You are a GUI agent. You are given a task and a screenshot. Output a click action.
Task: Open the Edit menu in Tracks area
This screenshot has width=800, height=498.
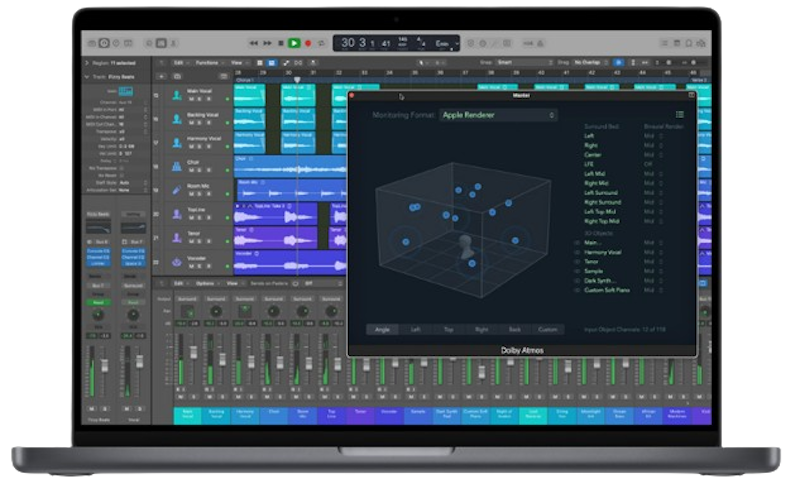[x=181, y=63]
